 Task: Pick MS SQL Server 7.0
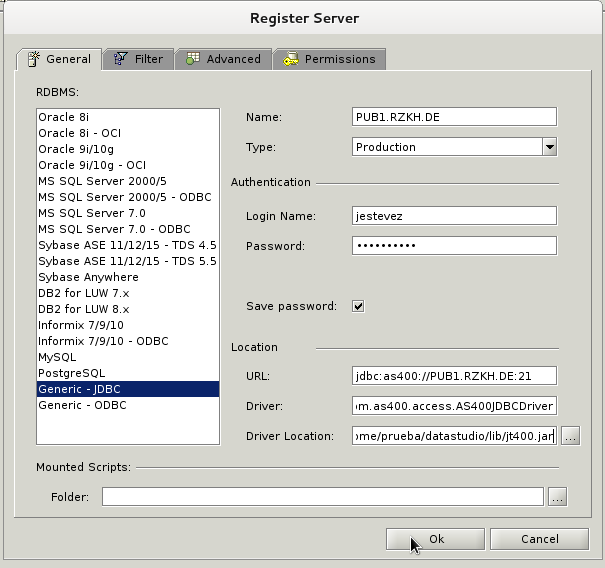point(128,213)
